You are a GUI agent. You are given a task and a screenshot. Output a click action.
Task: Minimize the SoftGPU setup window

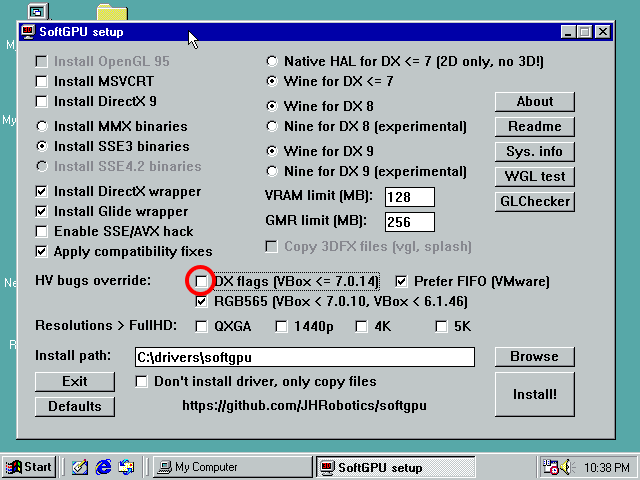pos(568,32)
